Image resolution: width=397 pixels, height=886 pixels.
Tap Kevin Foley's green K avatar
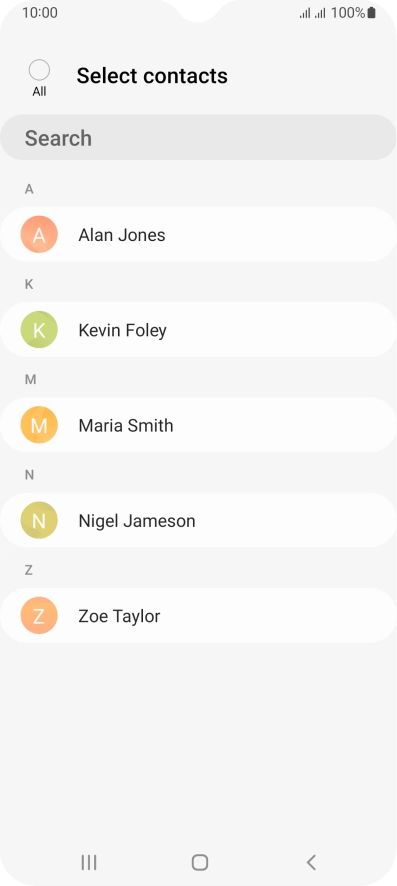[x=39, y=329]
